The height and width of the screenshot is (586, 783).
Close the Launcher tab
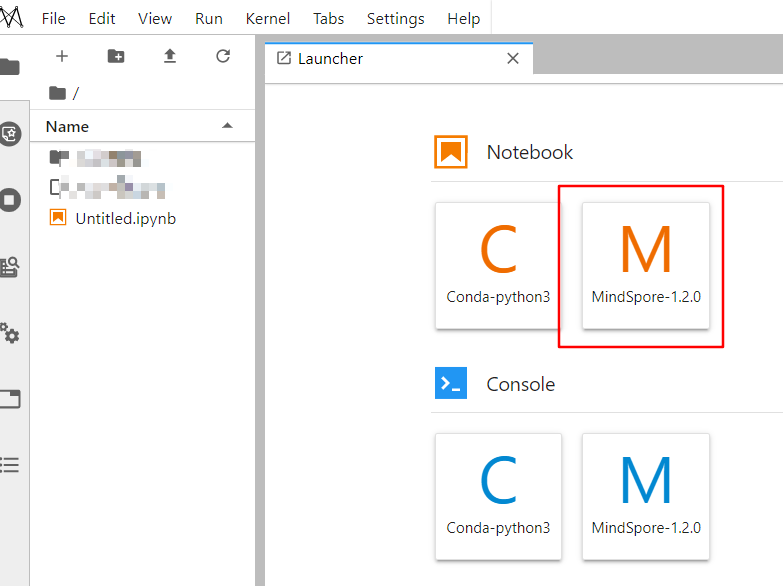pyautogui.click(x=513, y=59)
